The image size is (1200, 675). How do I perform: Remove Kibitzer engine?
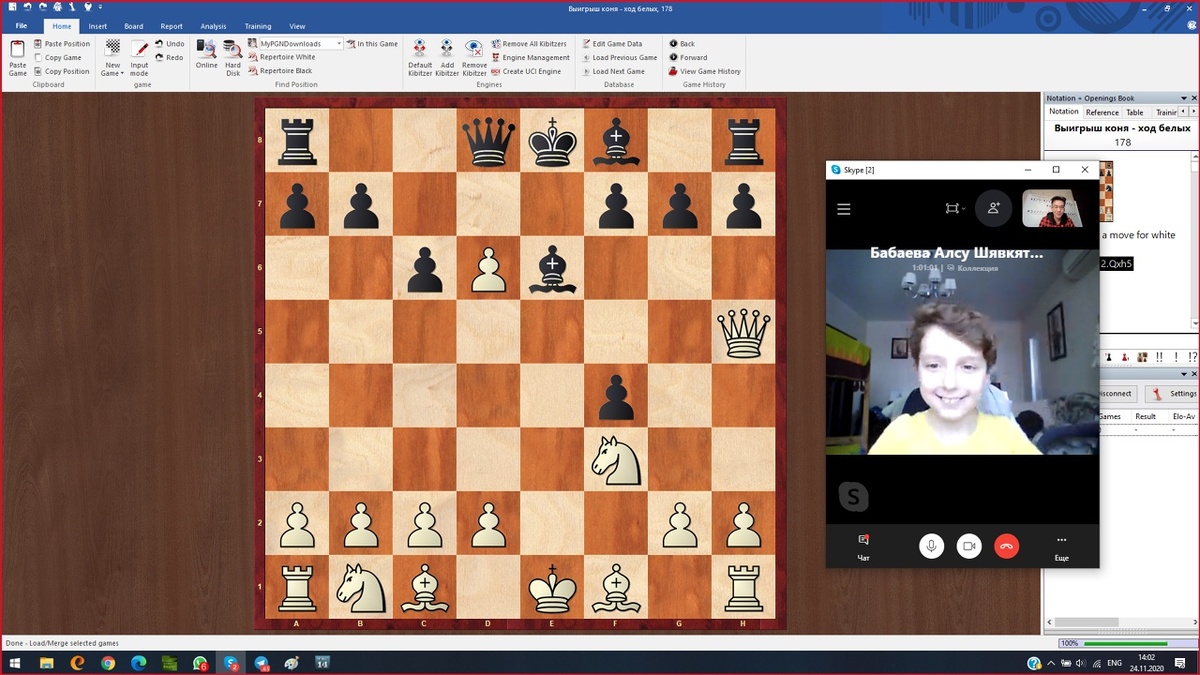pos(474,58)
